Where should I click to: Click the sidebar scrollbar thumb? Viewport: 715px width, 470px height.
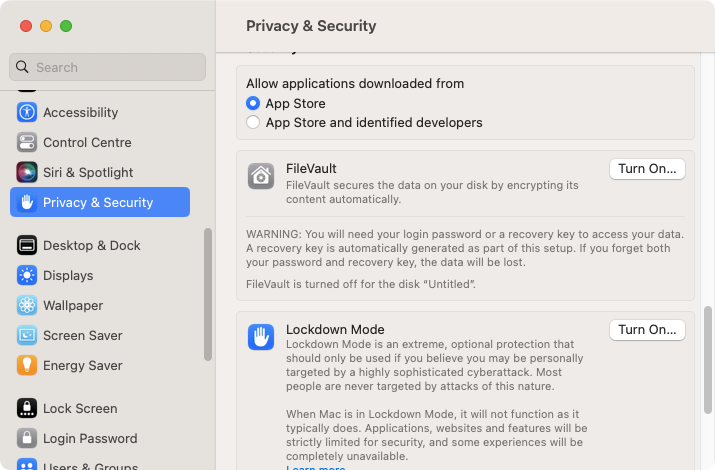[x=208, y=294]
